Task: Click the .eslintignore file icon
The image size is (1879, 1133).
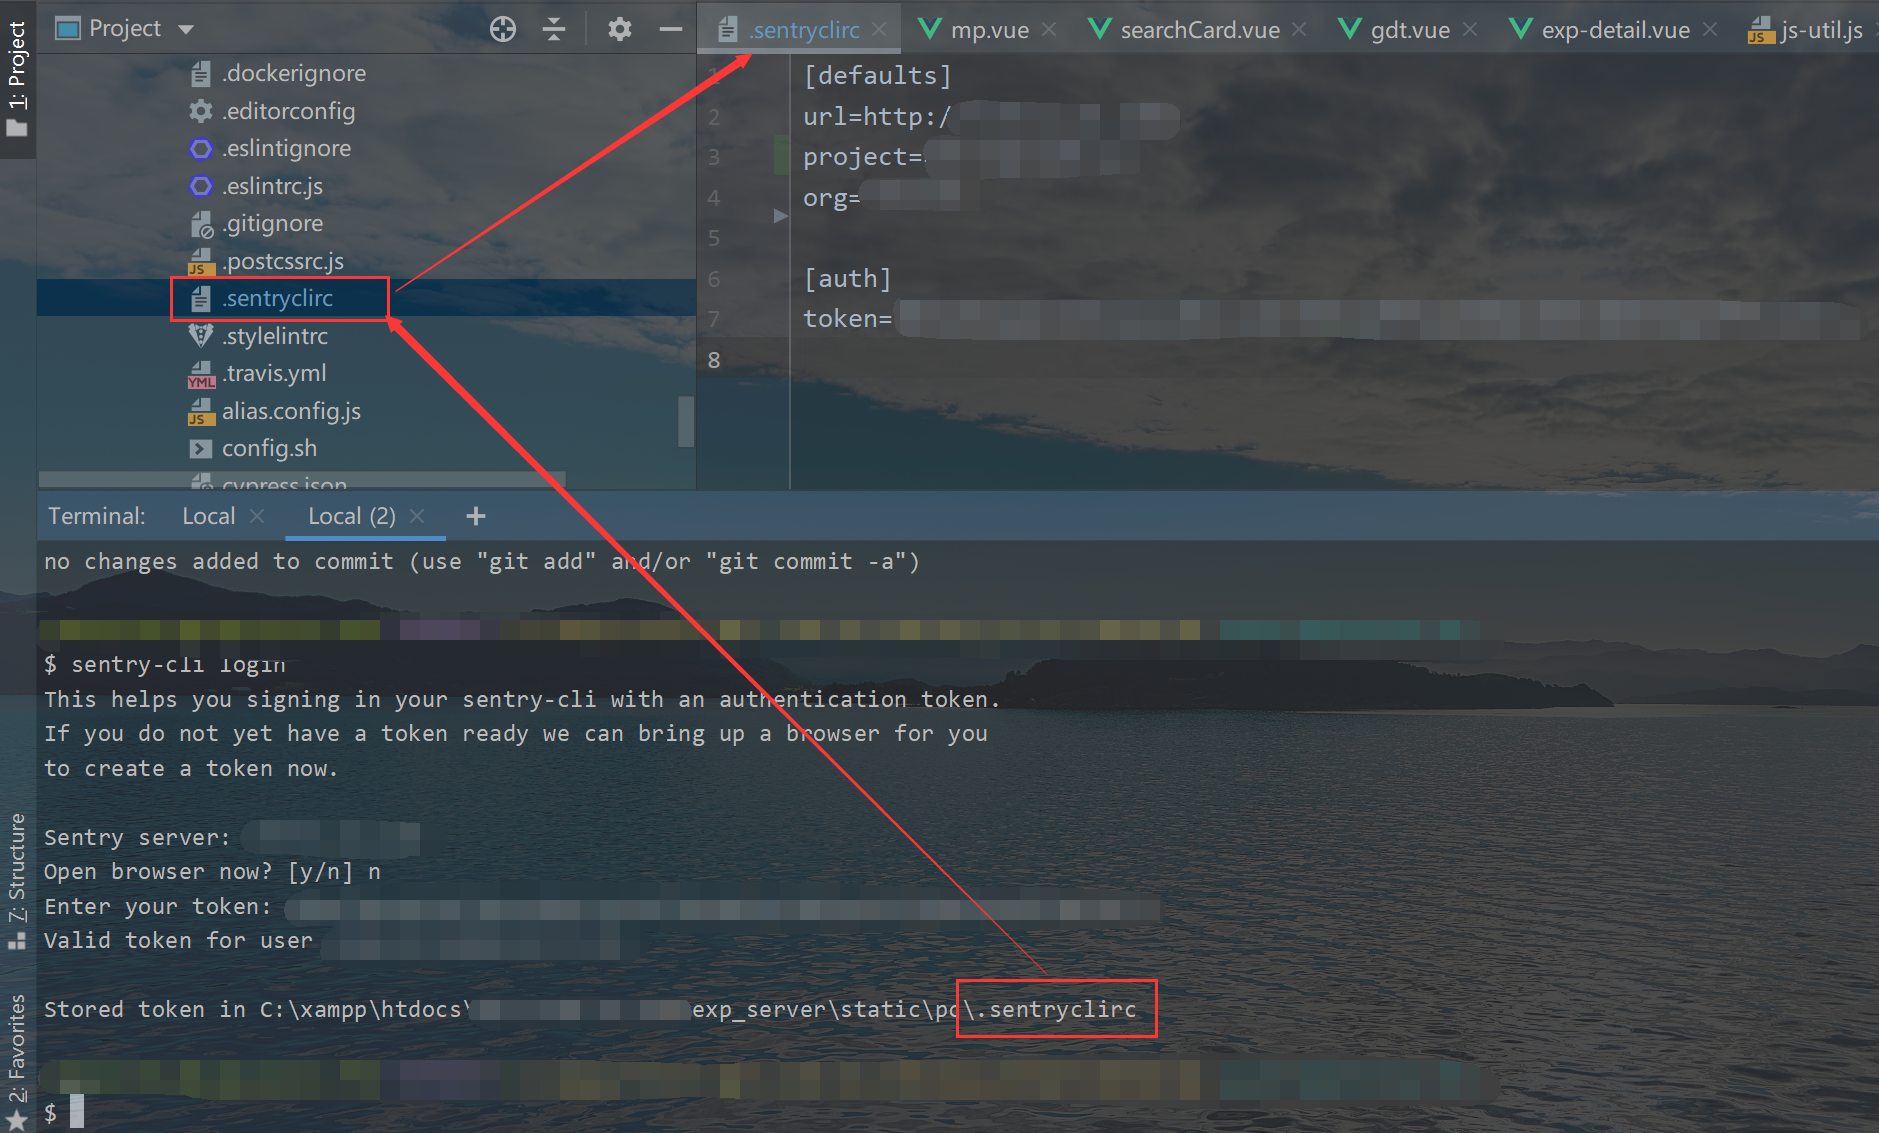Action: click(x=201, y=149)
